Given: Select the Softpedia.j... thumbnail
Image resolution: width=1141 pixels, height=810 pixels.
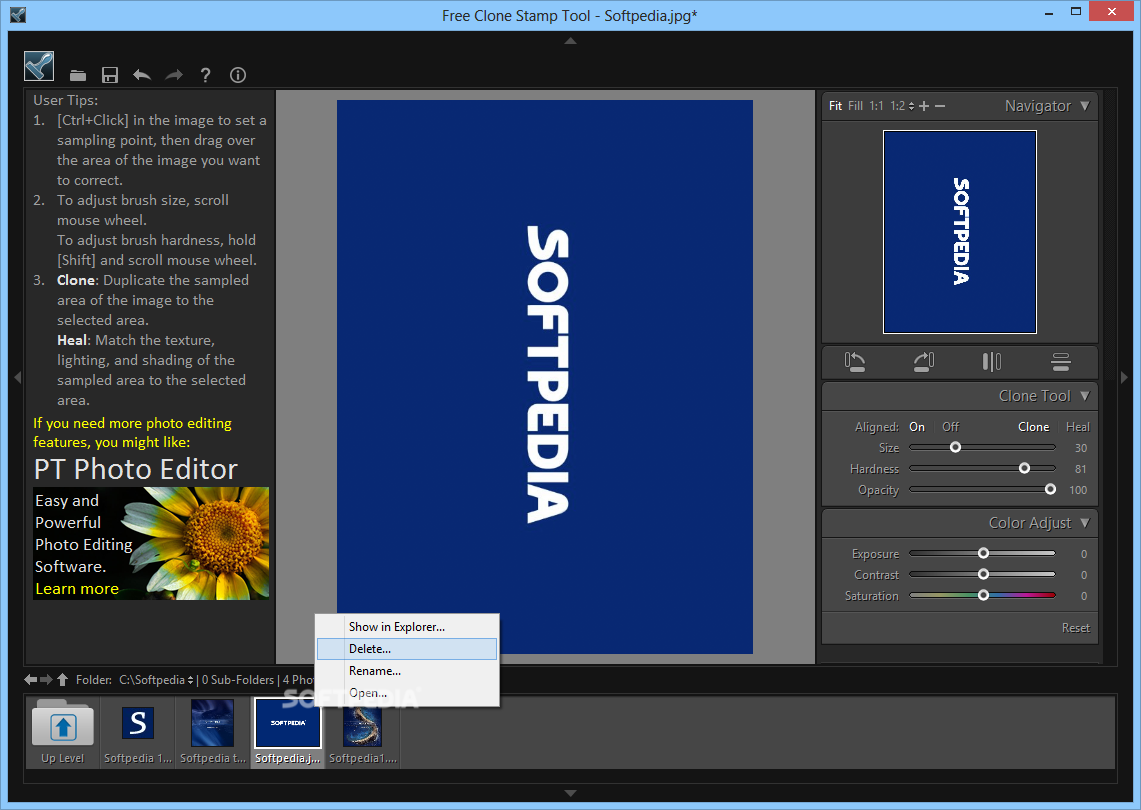Looking at the screenshot, I should [287, 732].
